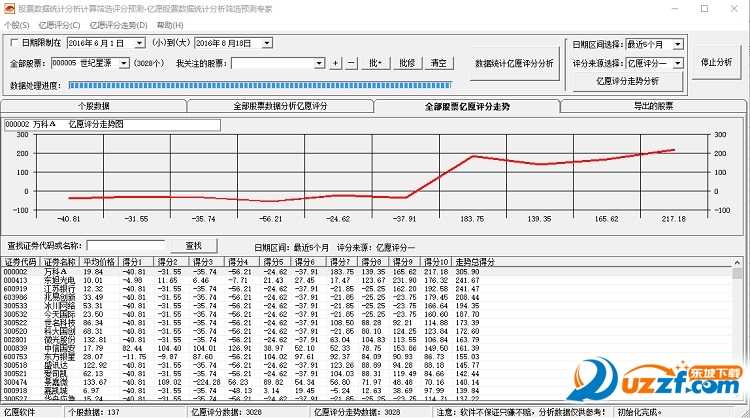Click the plus button to add stock

click(335, 63)
